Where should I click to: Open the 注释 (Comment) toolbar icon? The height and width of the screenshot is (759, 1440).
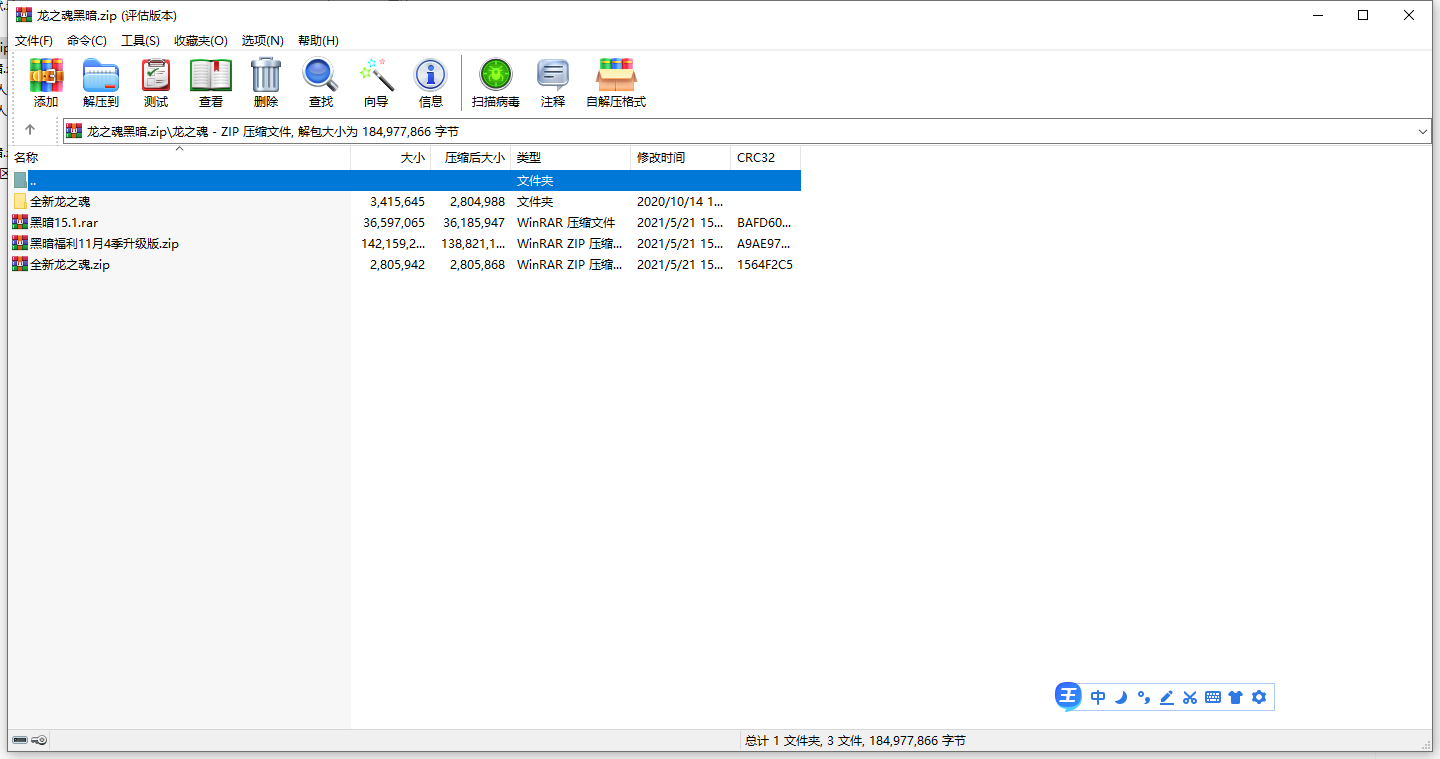(x=553, y=82)
